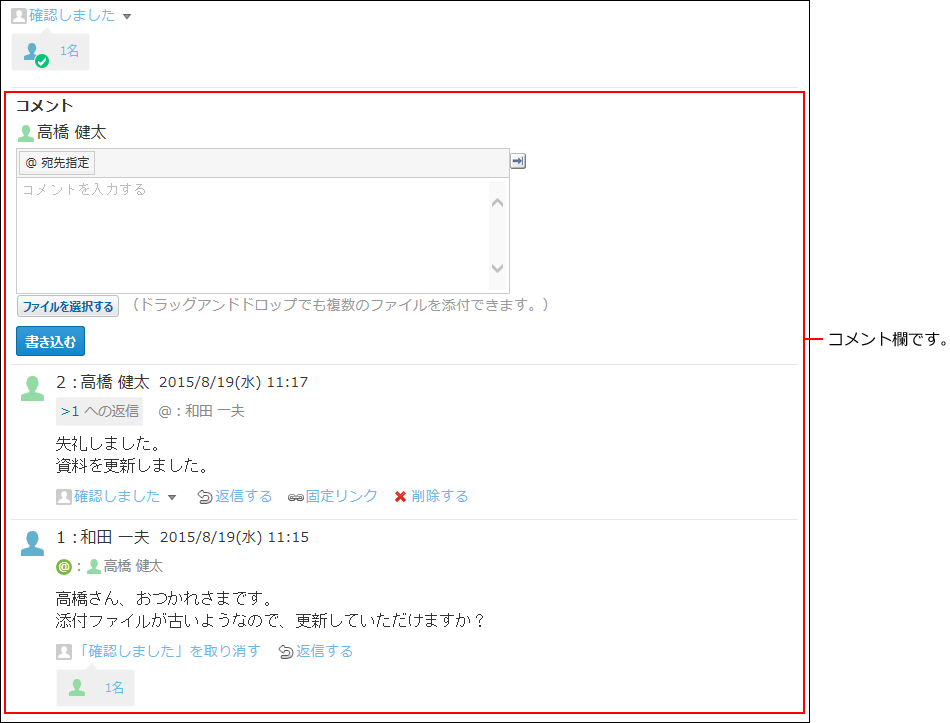The image size is (950, 723).
Task: Open the 固定リンク permalink
Action: click(x=342, y=496)
